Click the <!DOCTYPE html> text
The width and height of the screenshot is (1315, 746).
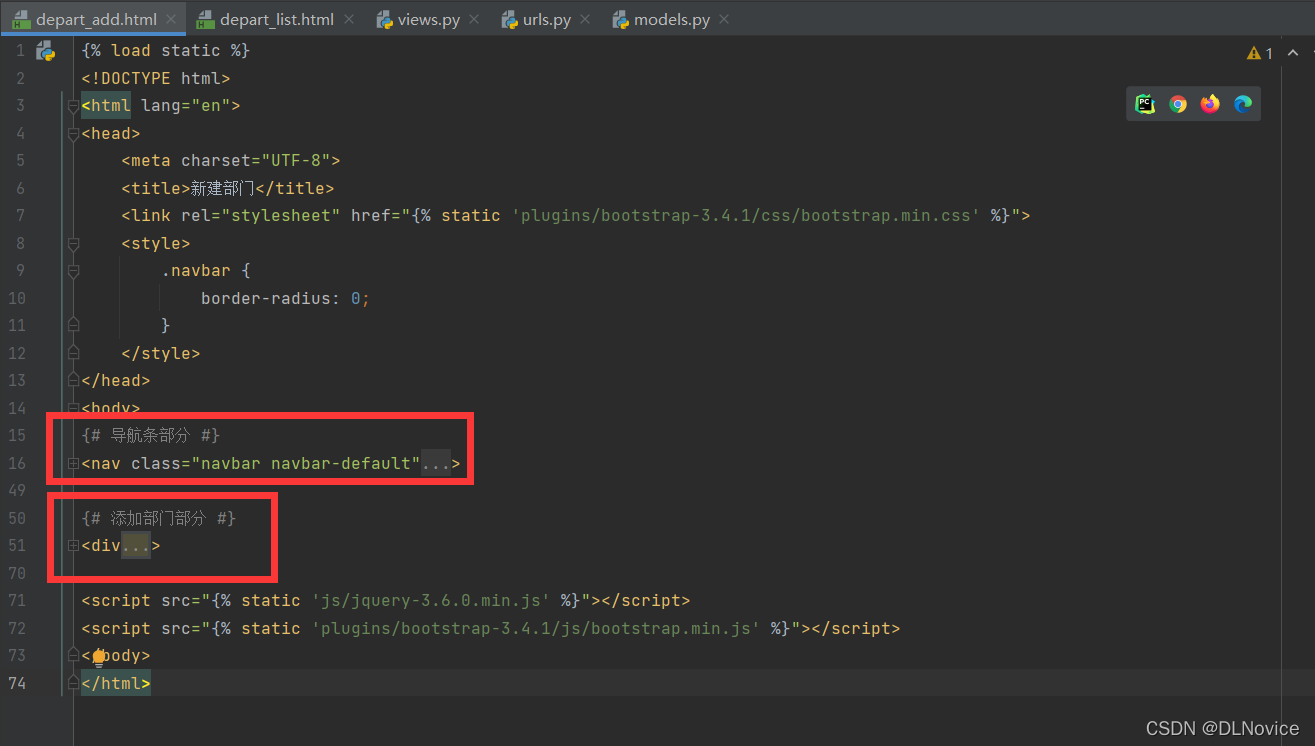156,78
